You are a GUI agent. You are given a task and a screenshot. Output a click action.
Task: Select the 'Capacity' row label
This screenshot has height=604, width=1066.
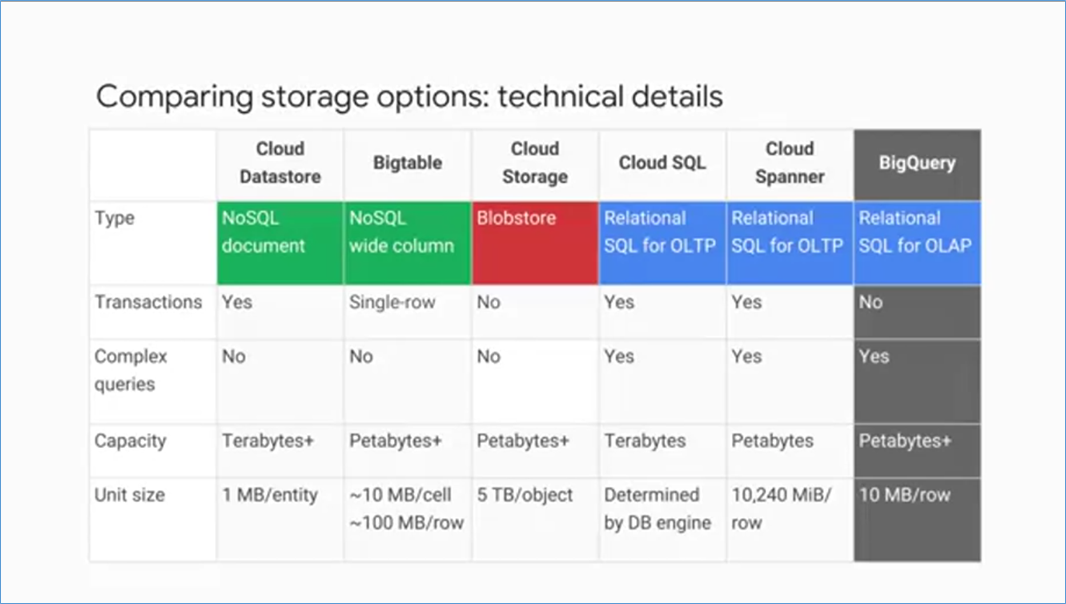coord(130,441)
